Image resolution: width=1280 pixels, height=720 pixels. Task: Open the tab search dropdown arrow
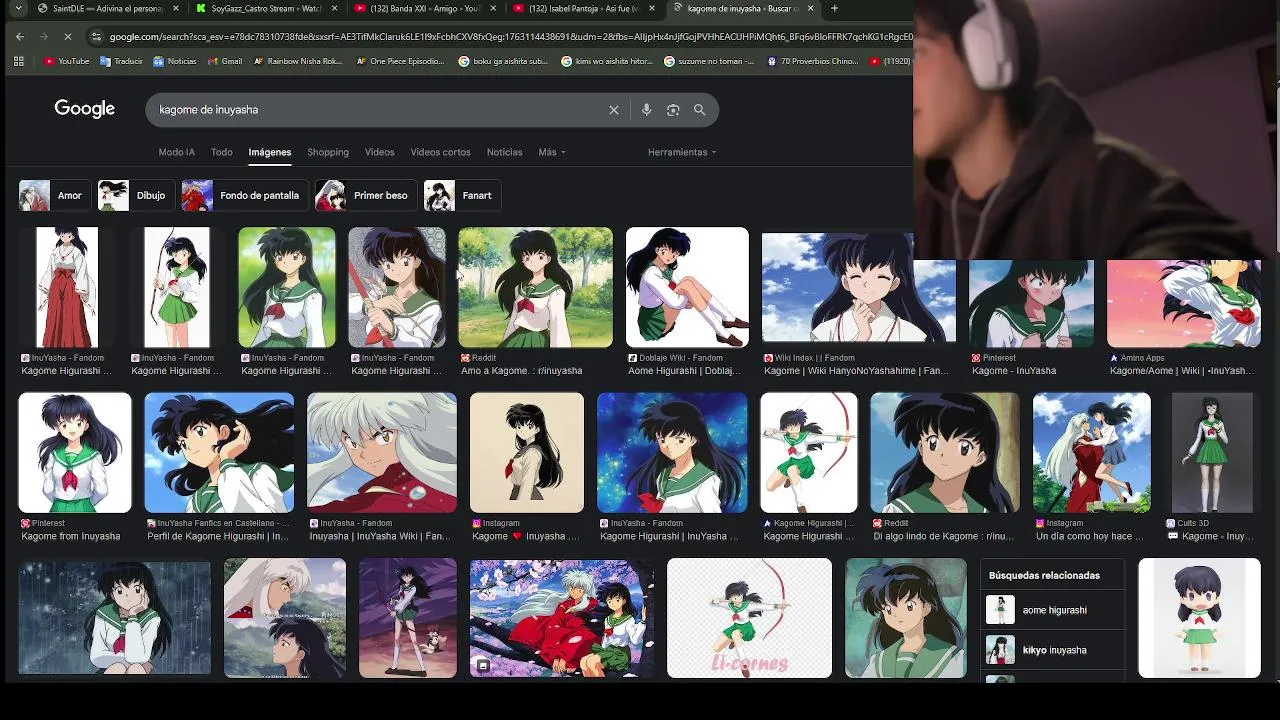coord(18,8)
